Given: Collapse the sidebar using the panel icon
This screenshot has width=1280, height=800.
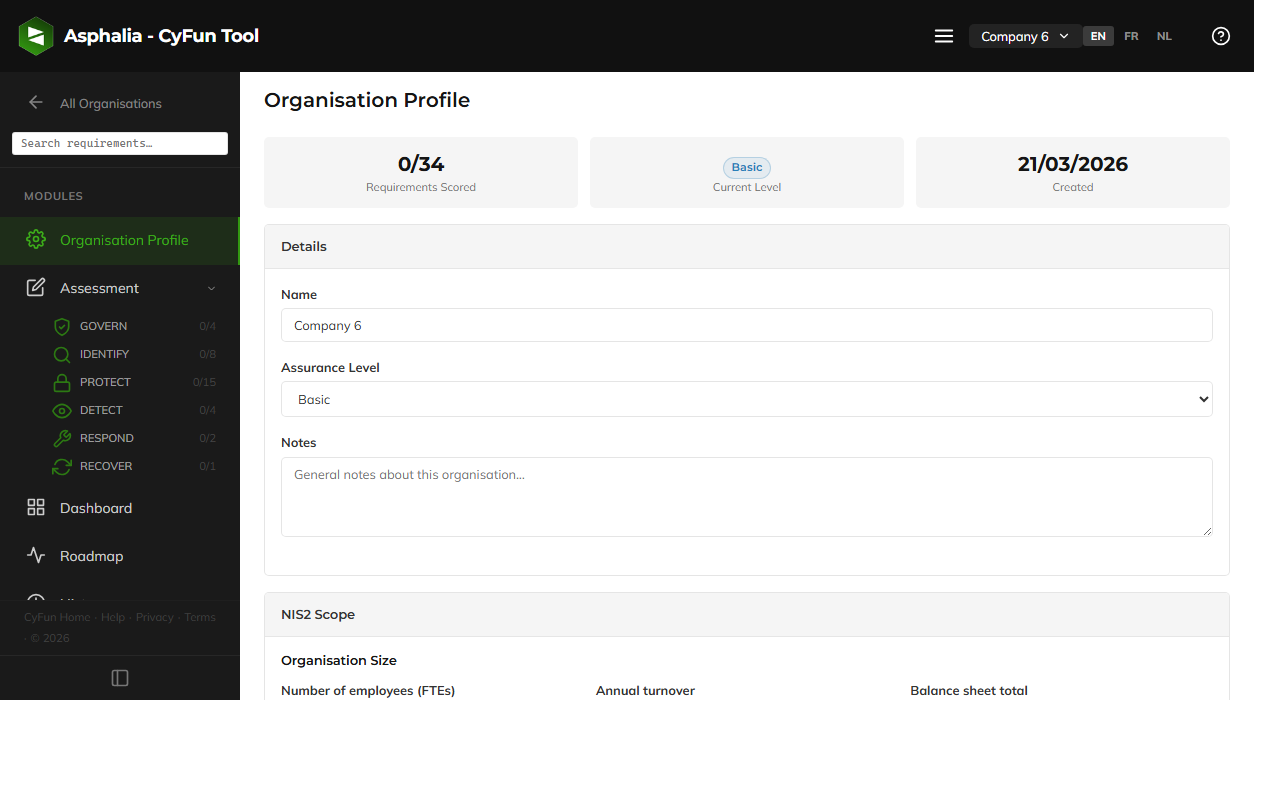Looking at the screenshot, I should click(x=119, y=677).
